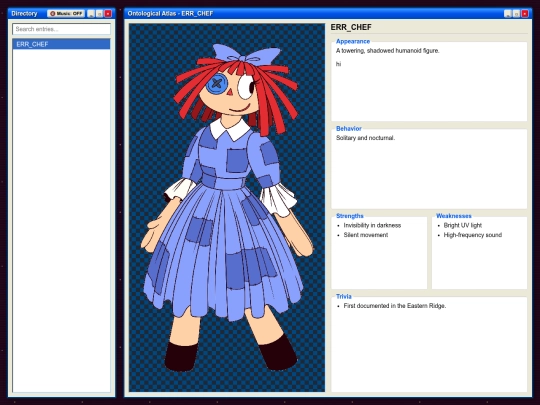The image size is (540, 405).
Task: Close the Ontological Atlas window
Action: pyautogui.click(x=525, y=13)
